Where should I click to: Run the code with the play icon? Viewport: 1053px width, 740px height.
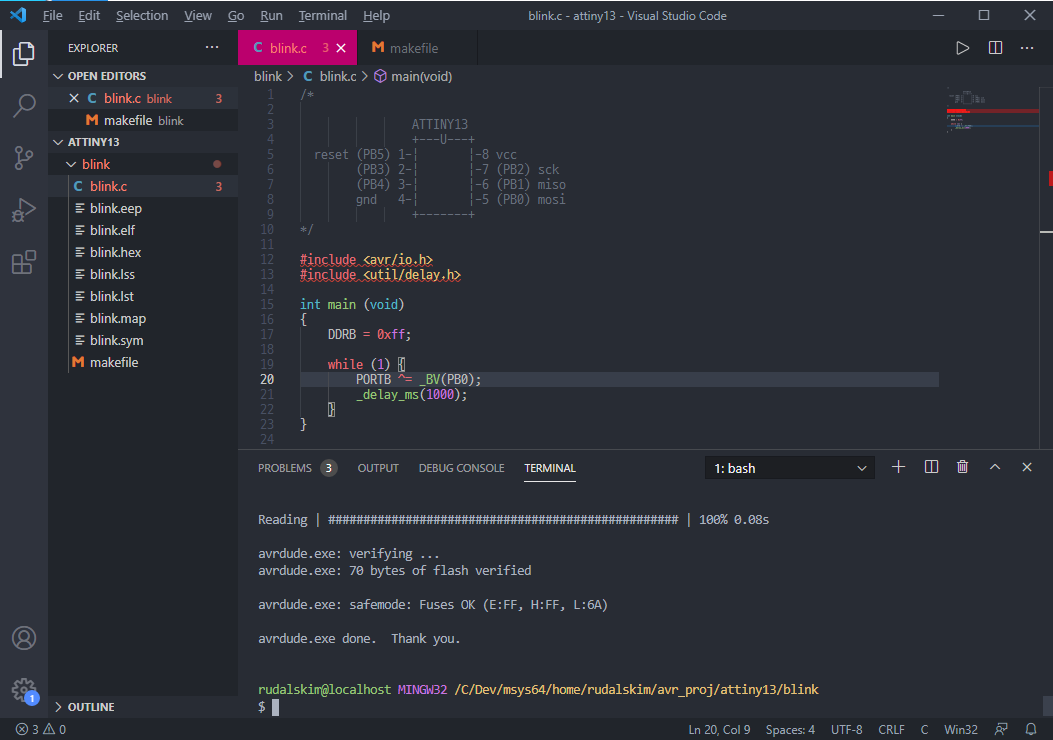(x=962, y=48)
